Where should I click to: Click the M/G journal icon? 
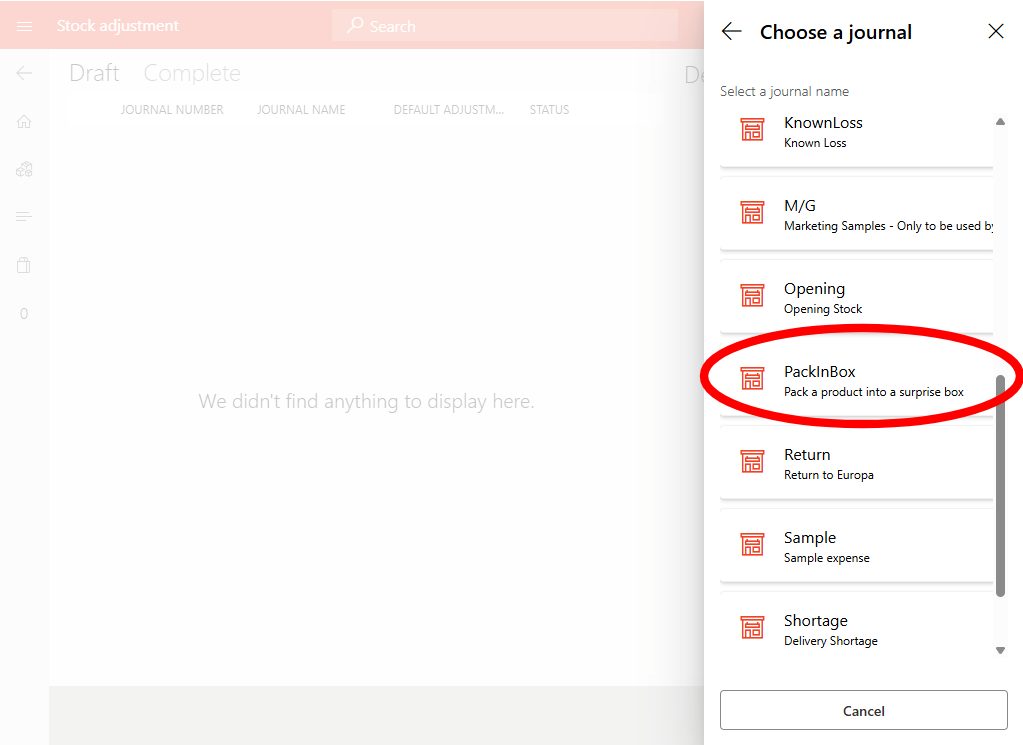pos(752,214)
